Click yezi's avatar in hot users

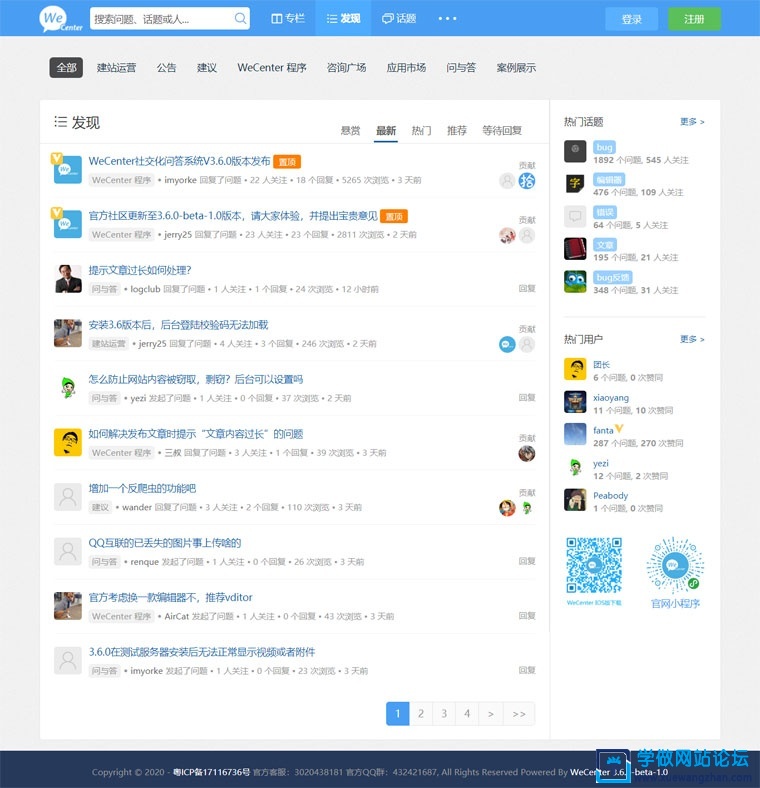pos(575,467)
